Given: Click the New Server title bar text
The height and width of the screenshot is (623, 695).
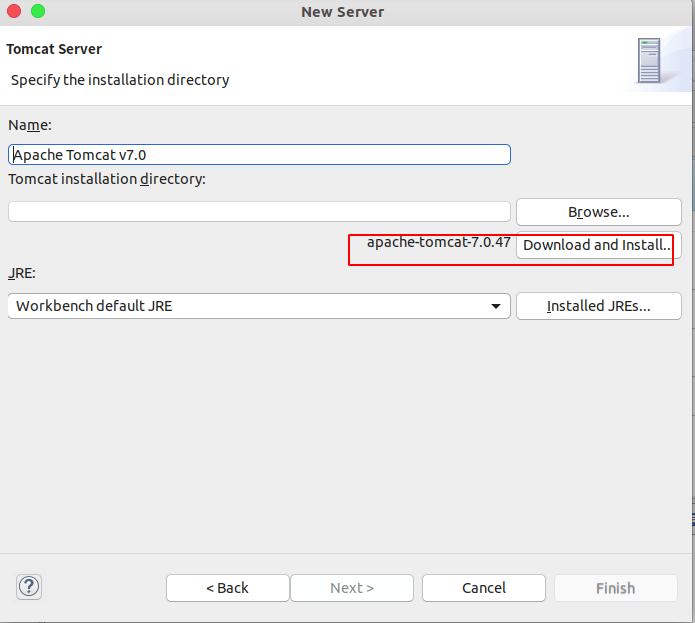Looking at the screenshot, I should tap(343, 12).
